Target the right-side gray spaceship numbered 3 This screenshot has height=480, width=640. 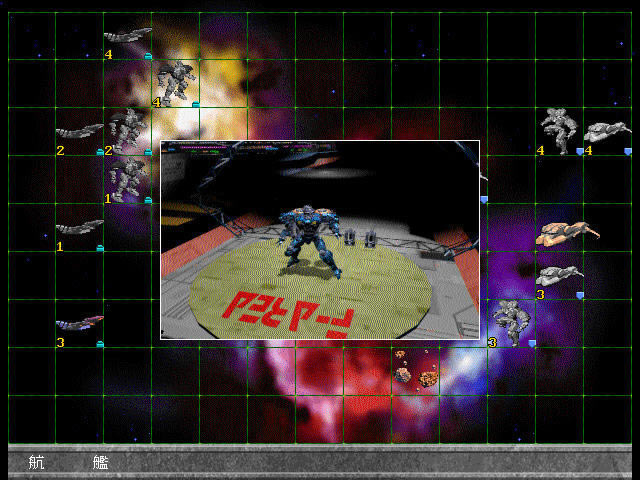tap(558, 276)
